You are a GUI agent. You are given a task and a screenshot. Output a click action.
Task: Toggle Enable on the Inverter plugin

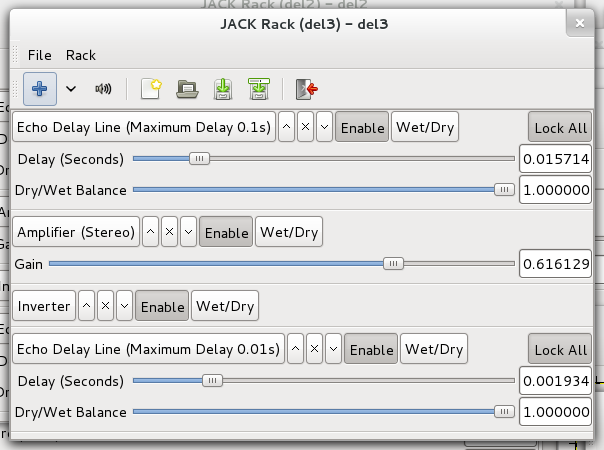[162, 306]
